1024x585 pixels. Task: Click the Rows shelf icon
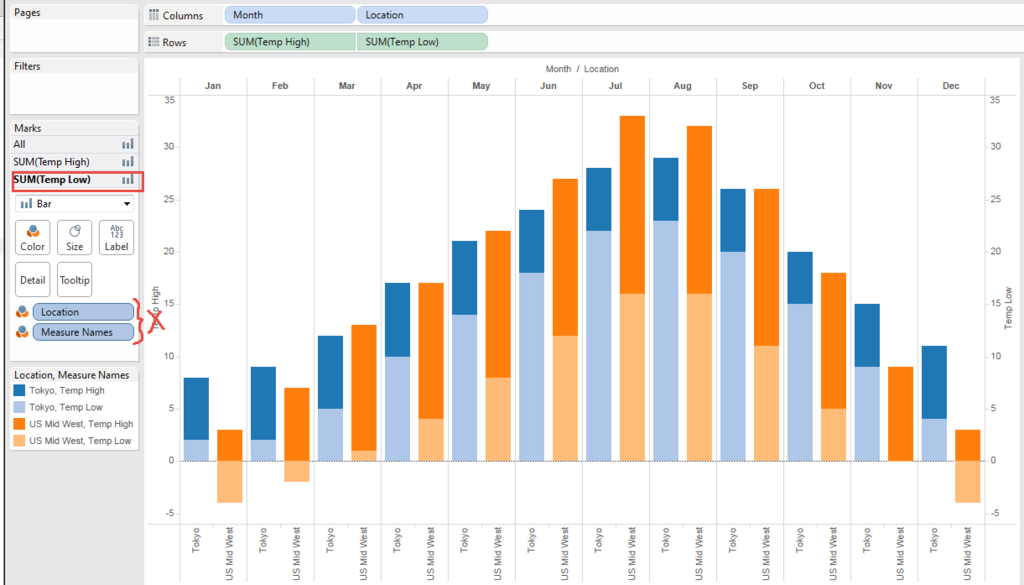pyautogui.click(x=154, y=42)
